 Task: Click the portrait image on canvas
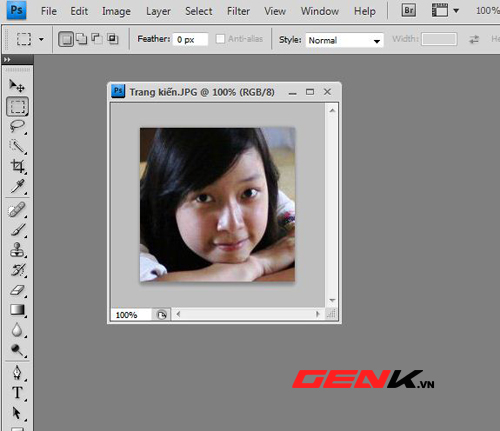tap(217, 204)
